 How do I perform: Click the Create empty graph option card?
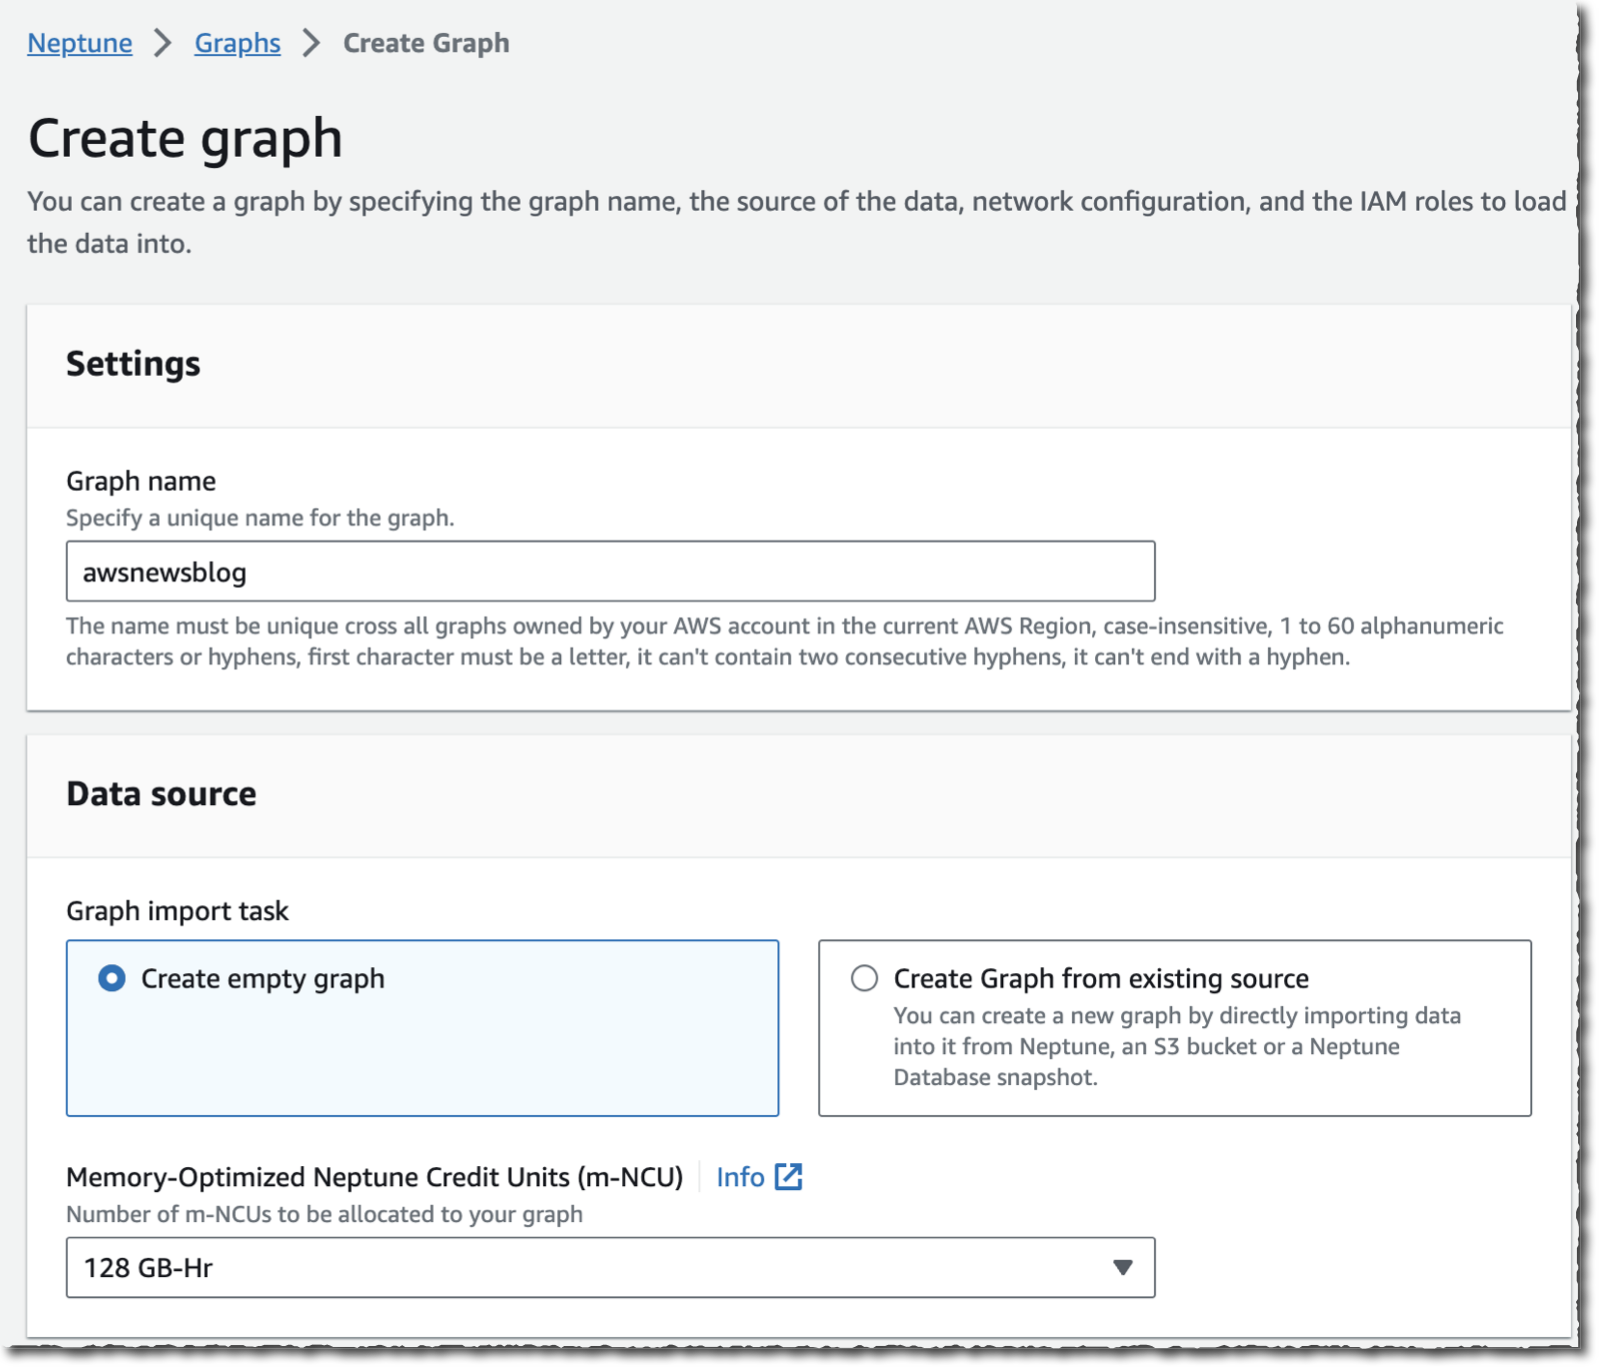422,1050
